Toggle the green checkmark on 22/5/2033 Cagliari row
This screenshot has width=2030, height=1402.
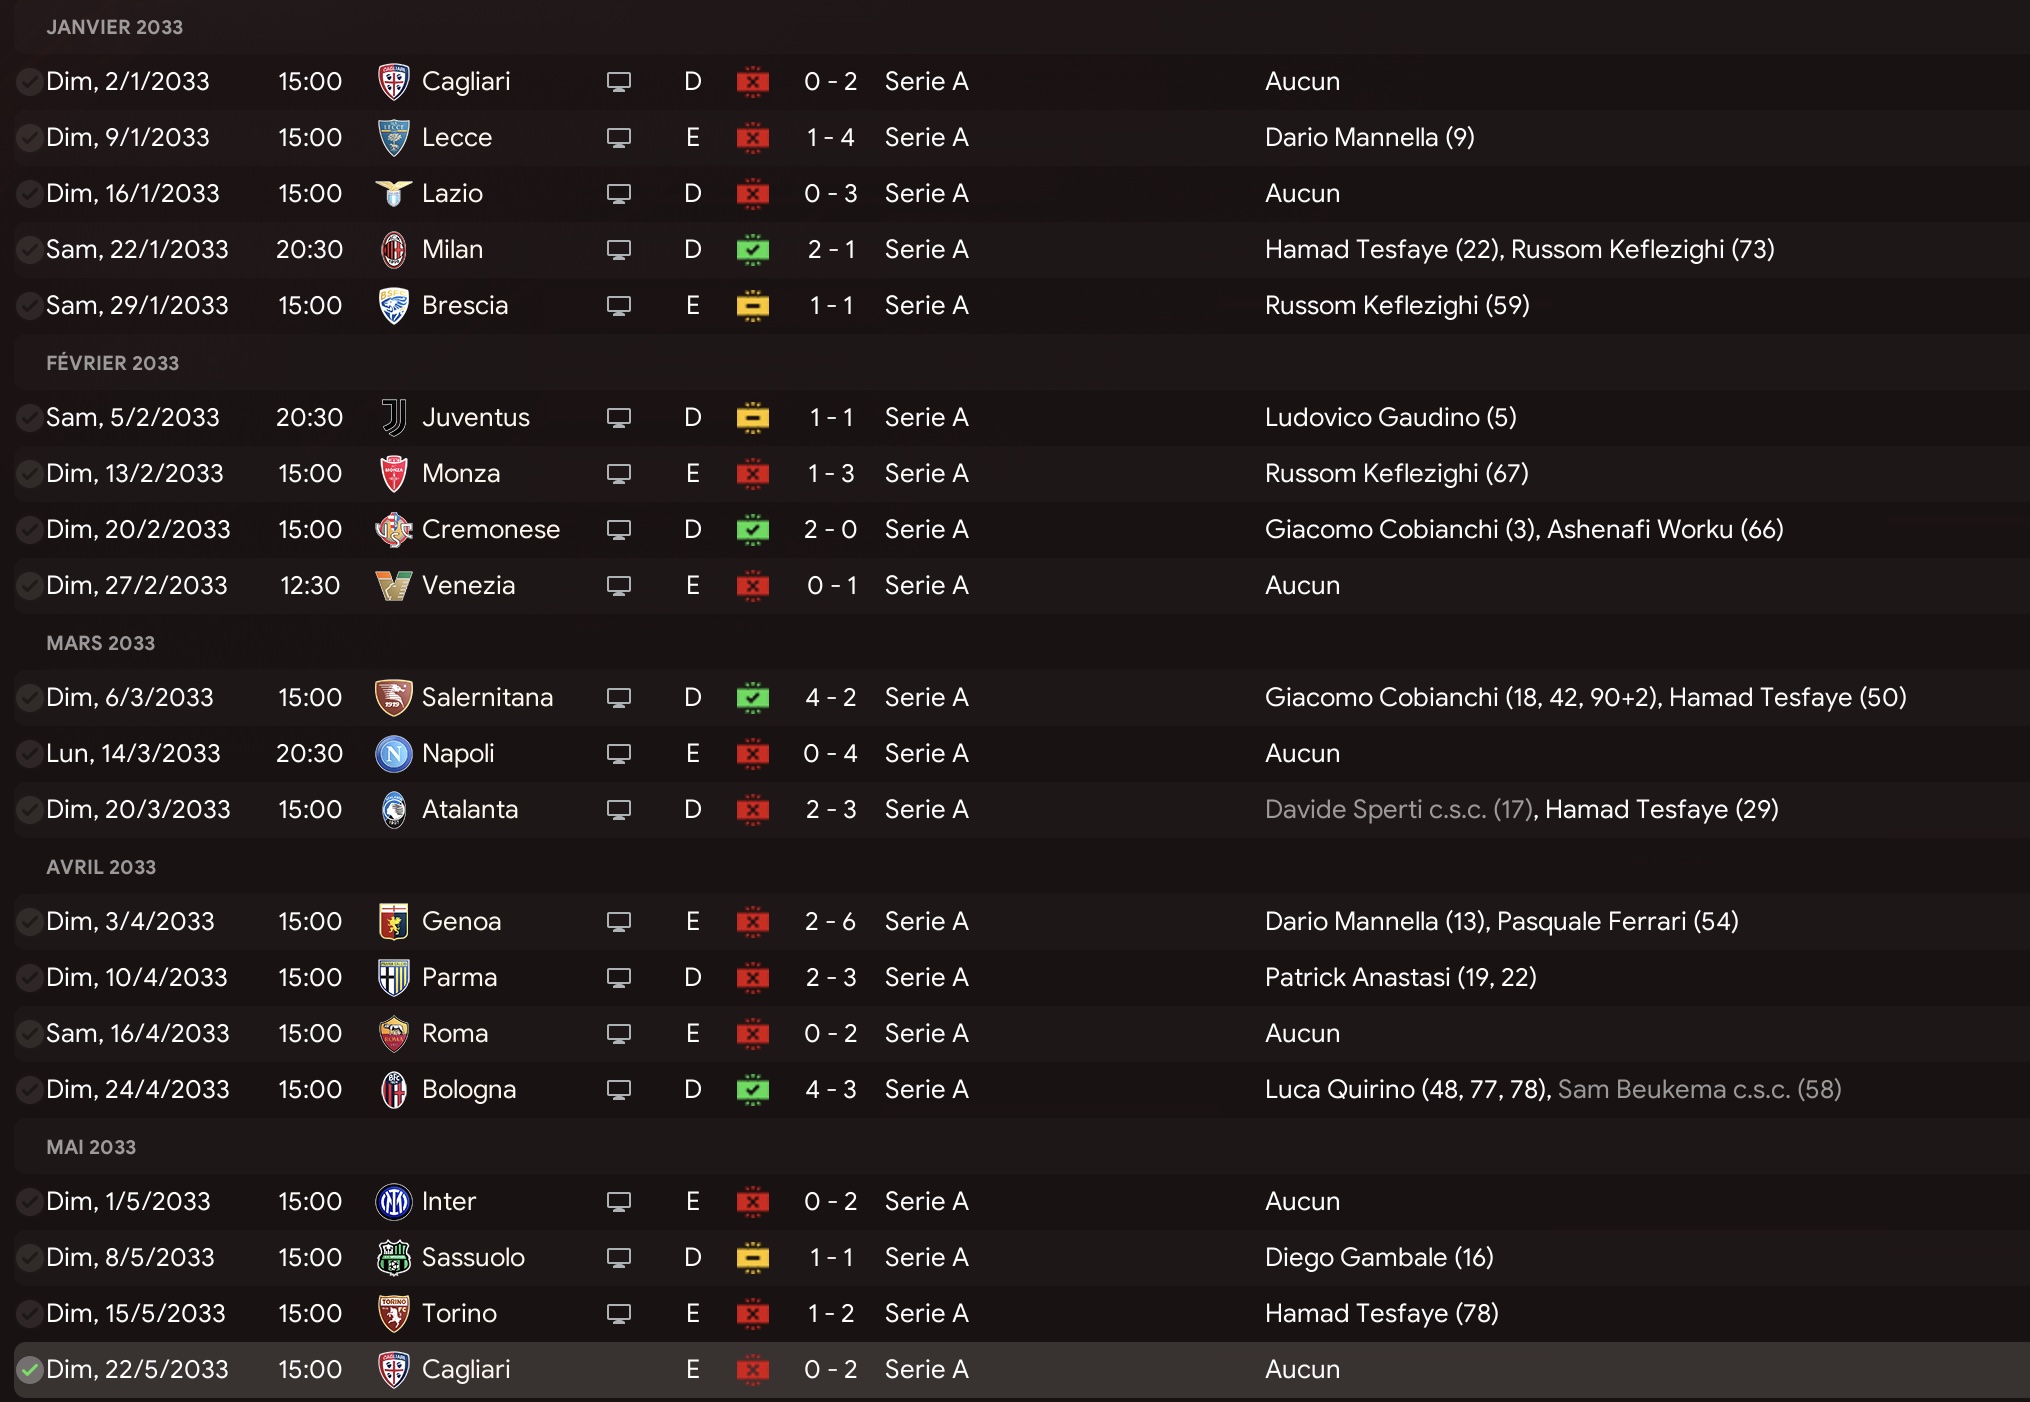click(x=30, y=1369)
